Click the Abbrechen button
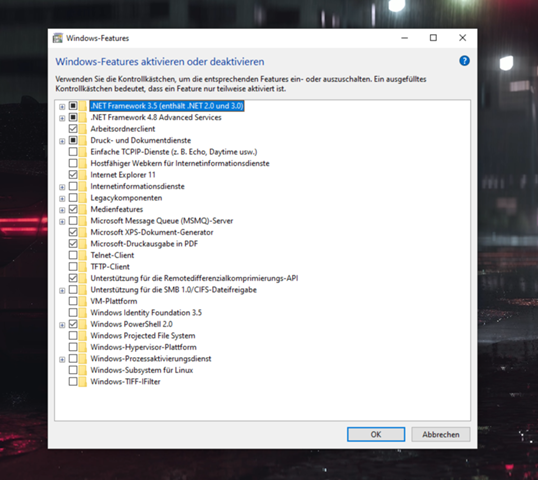Image resolution: width=538 pixels, height=480 pixels. point(441,434)
